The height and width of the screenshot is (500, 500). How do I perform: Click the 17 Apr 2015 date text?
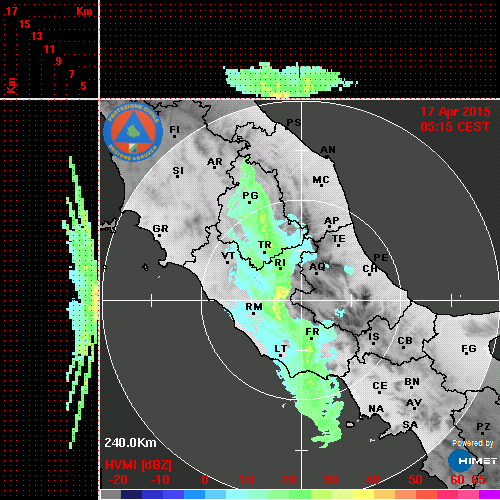455,112
